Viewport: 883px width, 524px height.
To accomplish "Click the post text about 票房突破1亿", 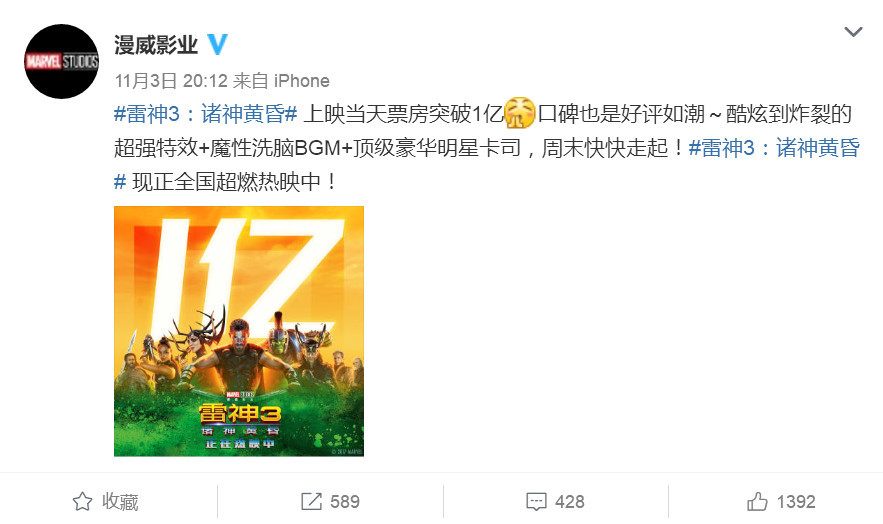I will 403,114.
